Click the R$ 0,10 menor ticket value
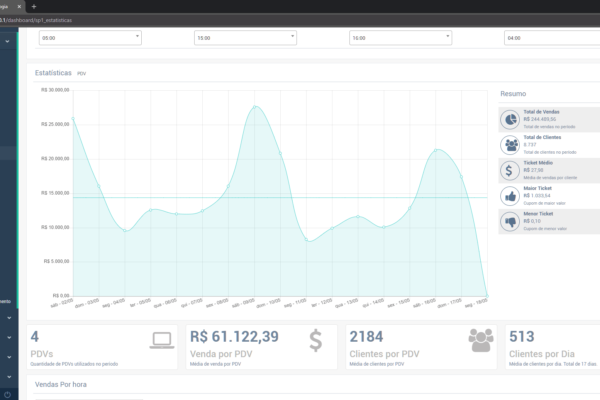This screenshot has height=400, width=600. click(532, 221)
